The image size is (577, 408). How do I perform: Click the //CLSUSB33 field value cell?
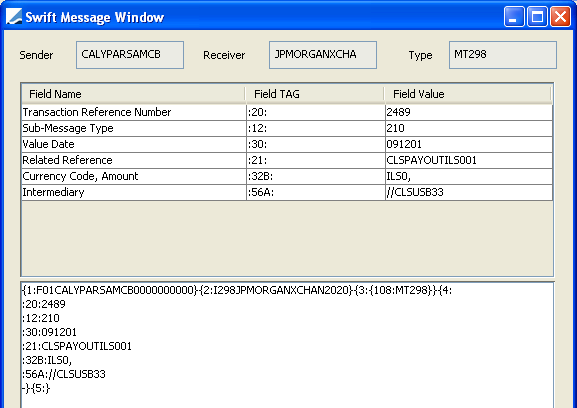point(469,192)
